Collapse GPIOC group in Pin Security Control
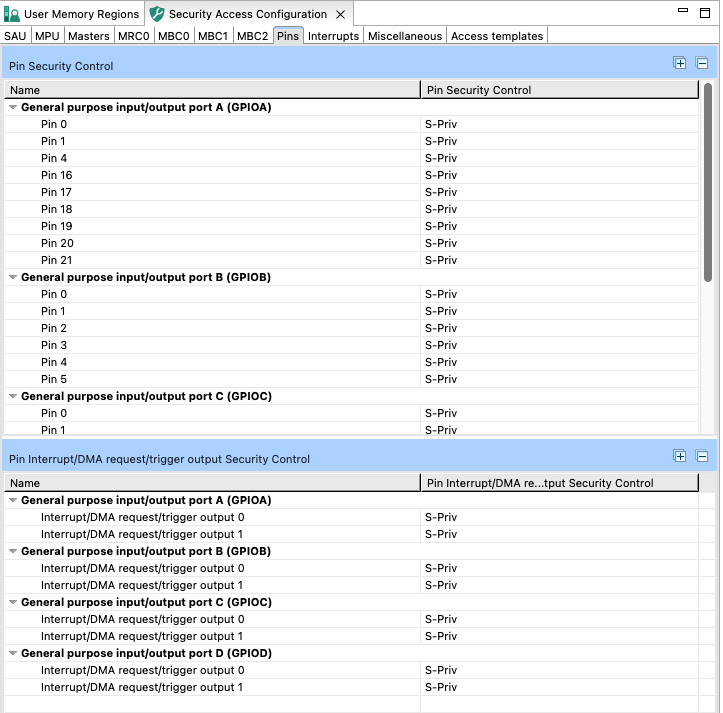 (x=13, y=396)
